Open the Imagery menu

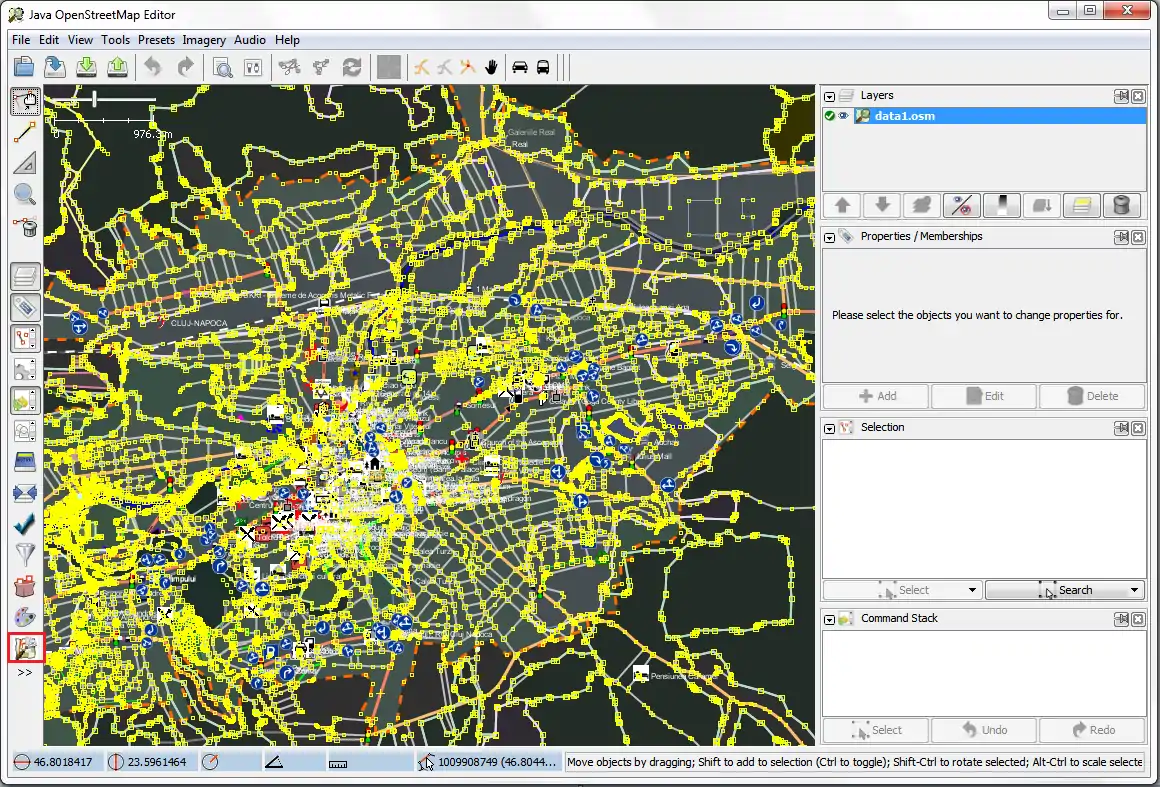coord(204,40)
